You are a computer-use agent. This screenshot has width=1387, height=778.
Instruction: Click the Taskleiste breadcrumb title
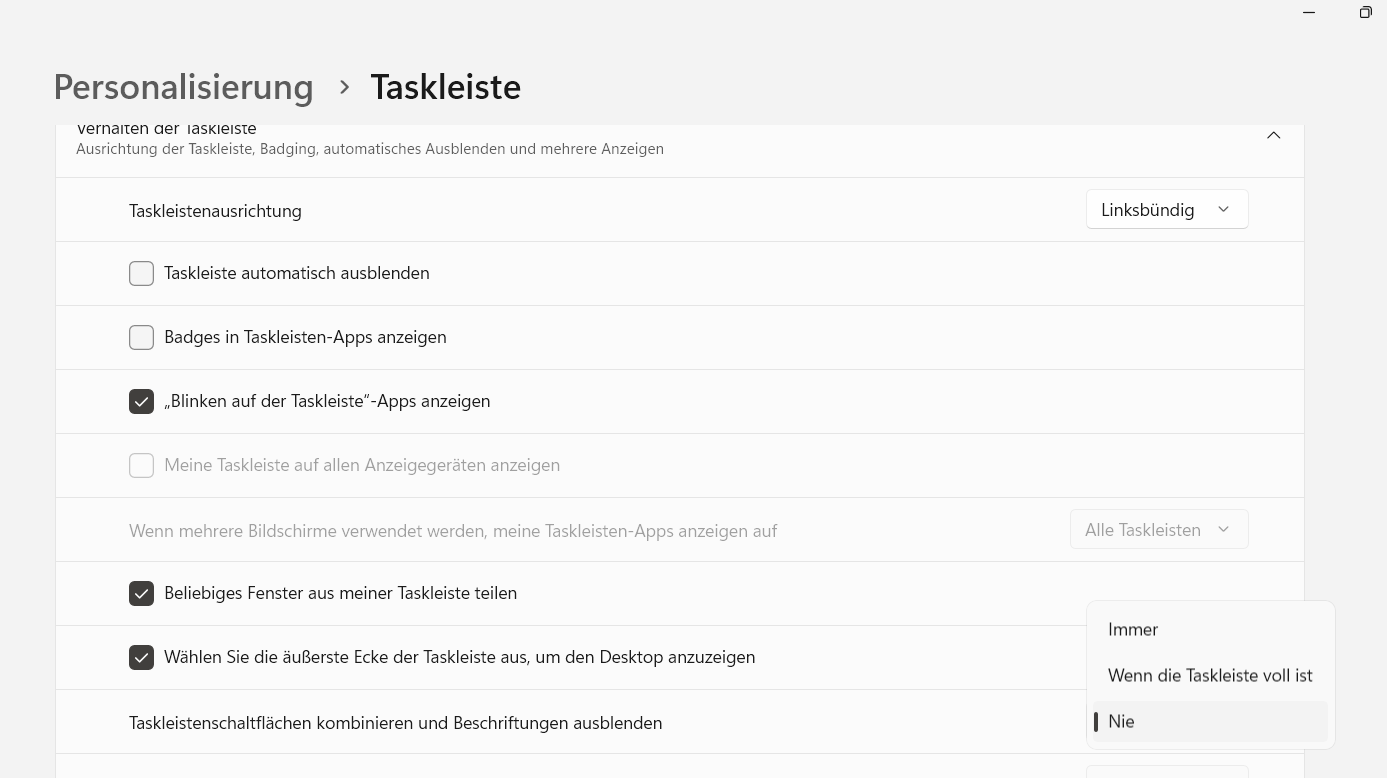(x=445, y=87)
